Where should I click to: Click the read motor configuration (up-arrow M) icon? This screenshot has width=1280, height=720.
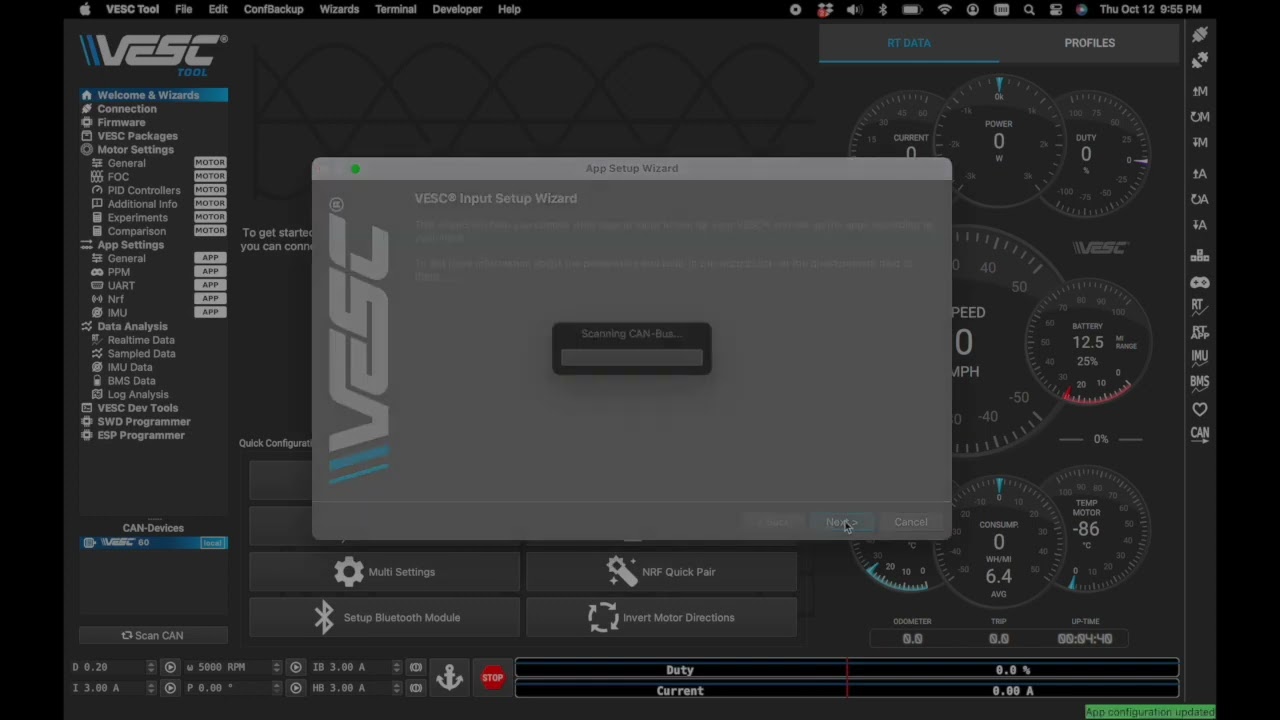pos(1200,91)
